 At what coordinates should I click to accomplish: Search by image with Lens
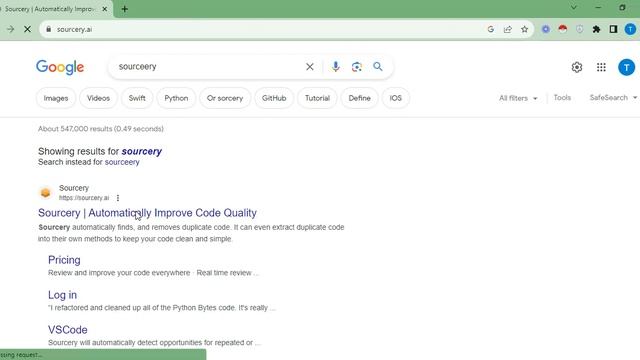click(357, 67)
